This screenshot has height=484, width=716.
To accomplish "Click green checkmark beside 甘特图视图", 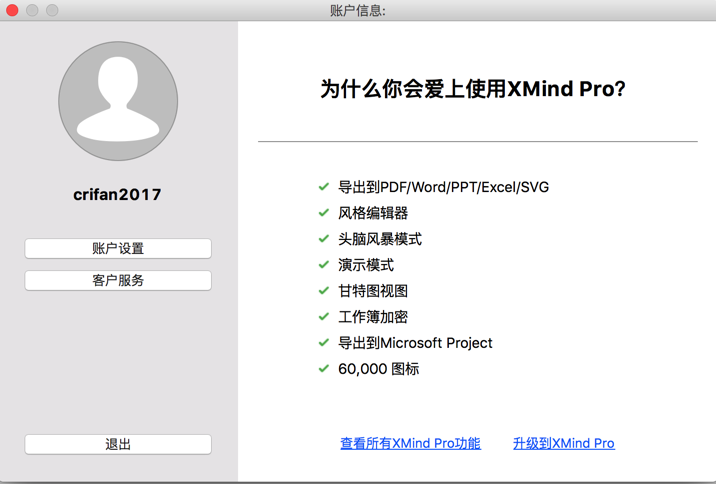I will point(324,290).
